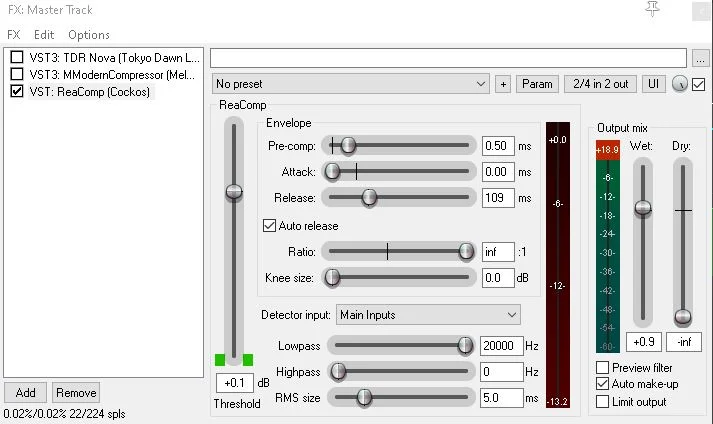Click the wet/dry mix knob
Image resolution: width=713 pixels, height=424 pixels.
click(680, 84)
